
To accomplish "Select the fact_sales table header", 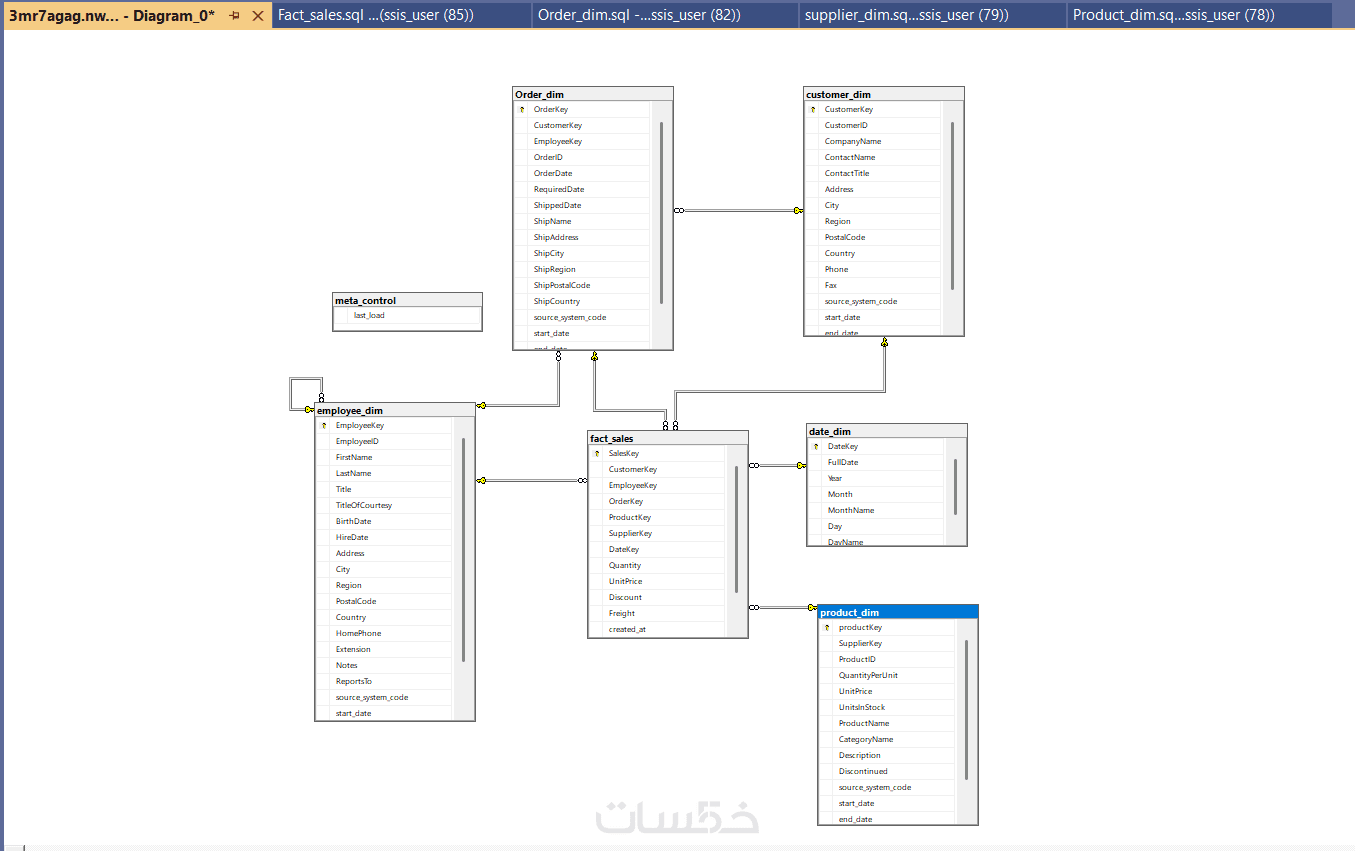I will click(x=668, y=438).
